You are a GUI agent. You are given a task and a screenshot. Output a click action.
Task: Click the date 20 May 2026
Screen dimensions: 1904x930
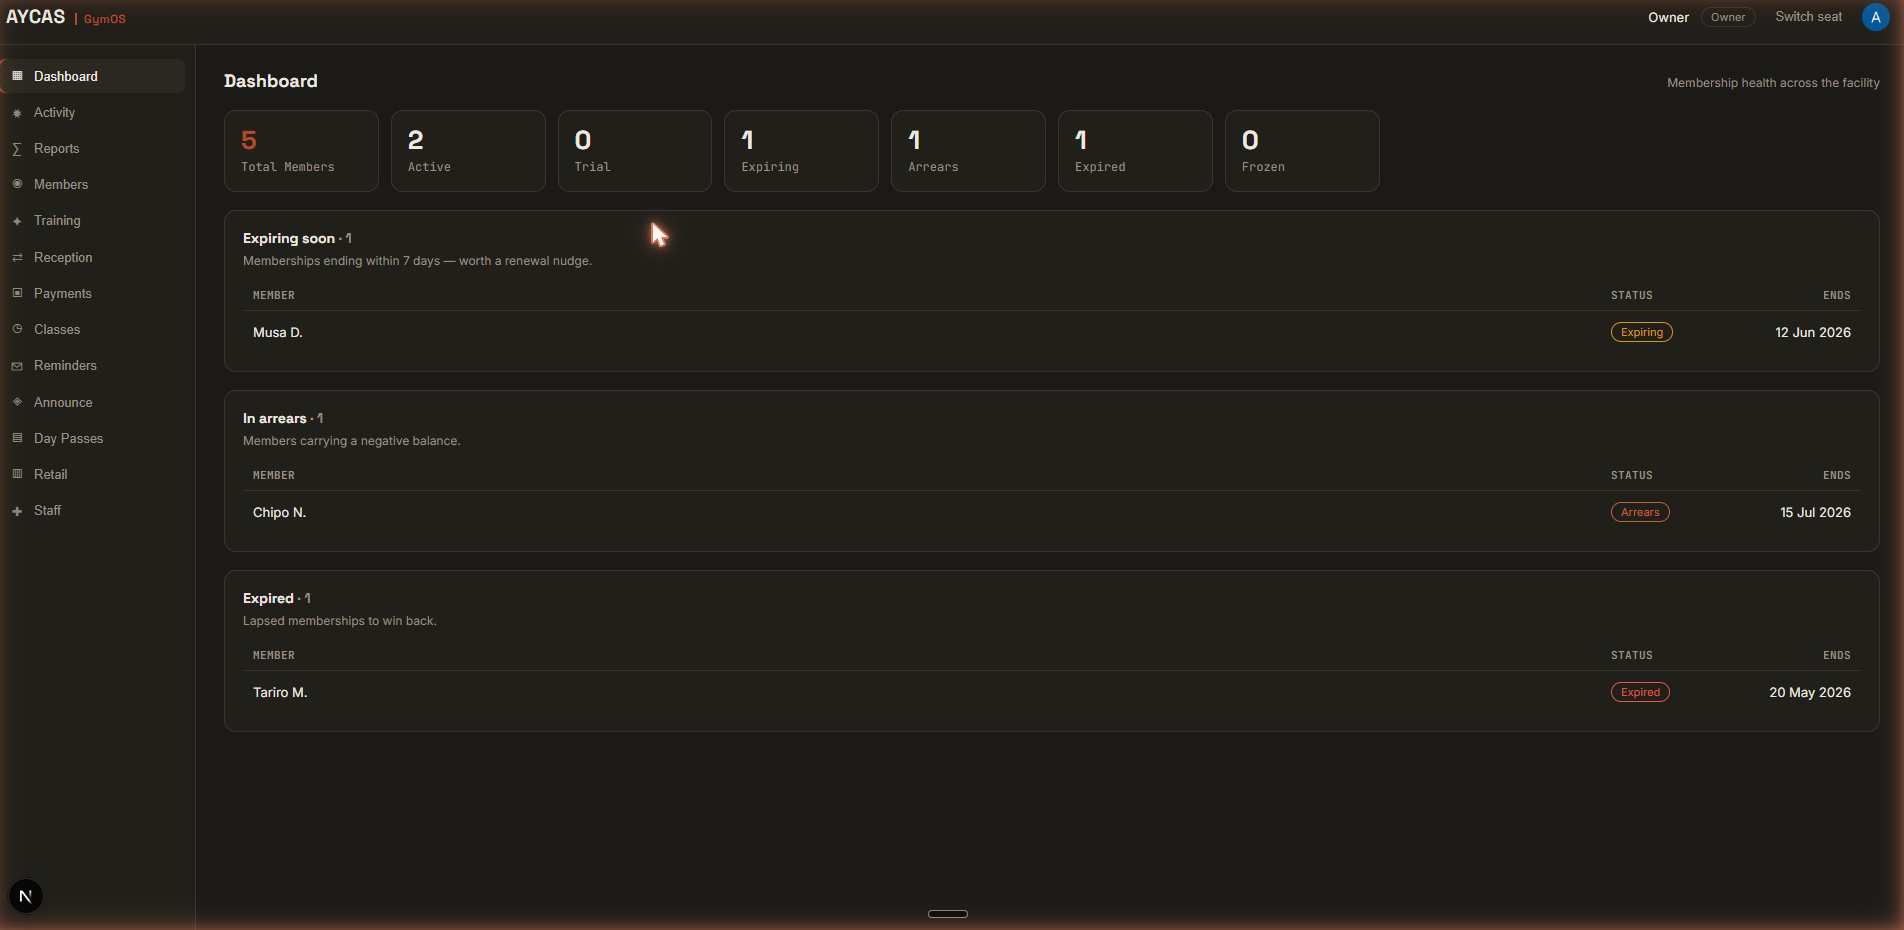pyautogui.click(x=1809, y=692)
